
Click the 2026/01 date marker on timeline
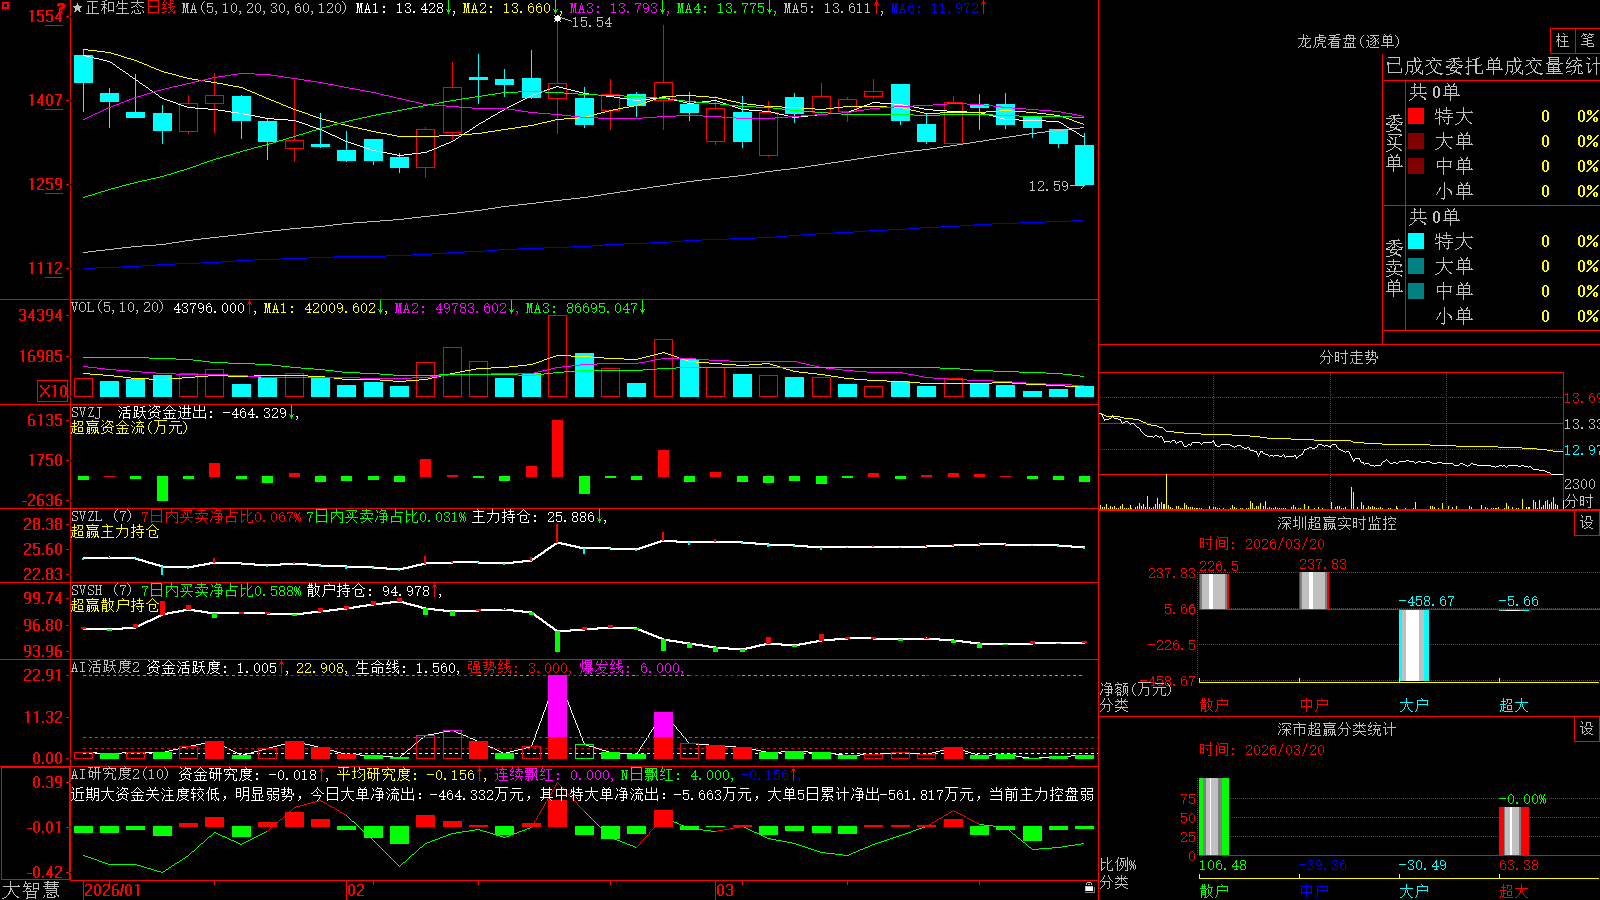[112, 890]
